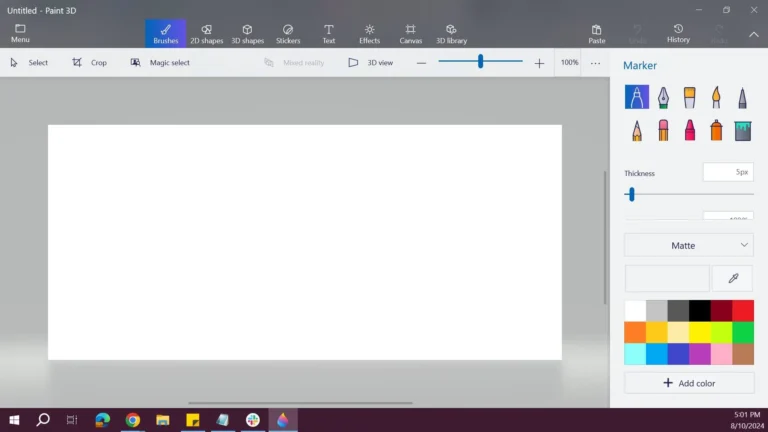Choose the orange color swatch
The width and height of the screenshot is (768, 432).
point(635,333)
